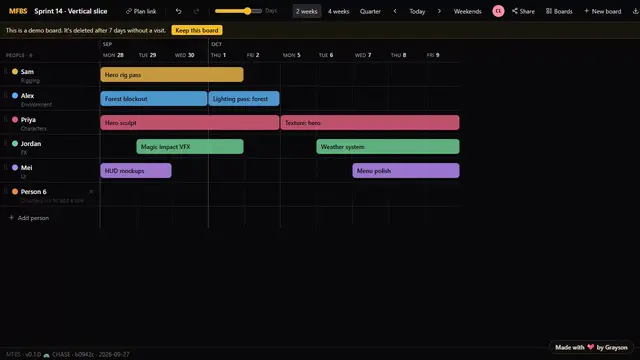This screenshot has width=640, height=360.
Task: Click the MFBS v0.1.0 version footer text
Action: click(x=23, y=354)
